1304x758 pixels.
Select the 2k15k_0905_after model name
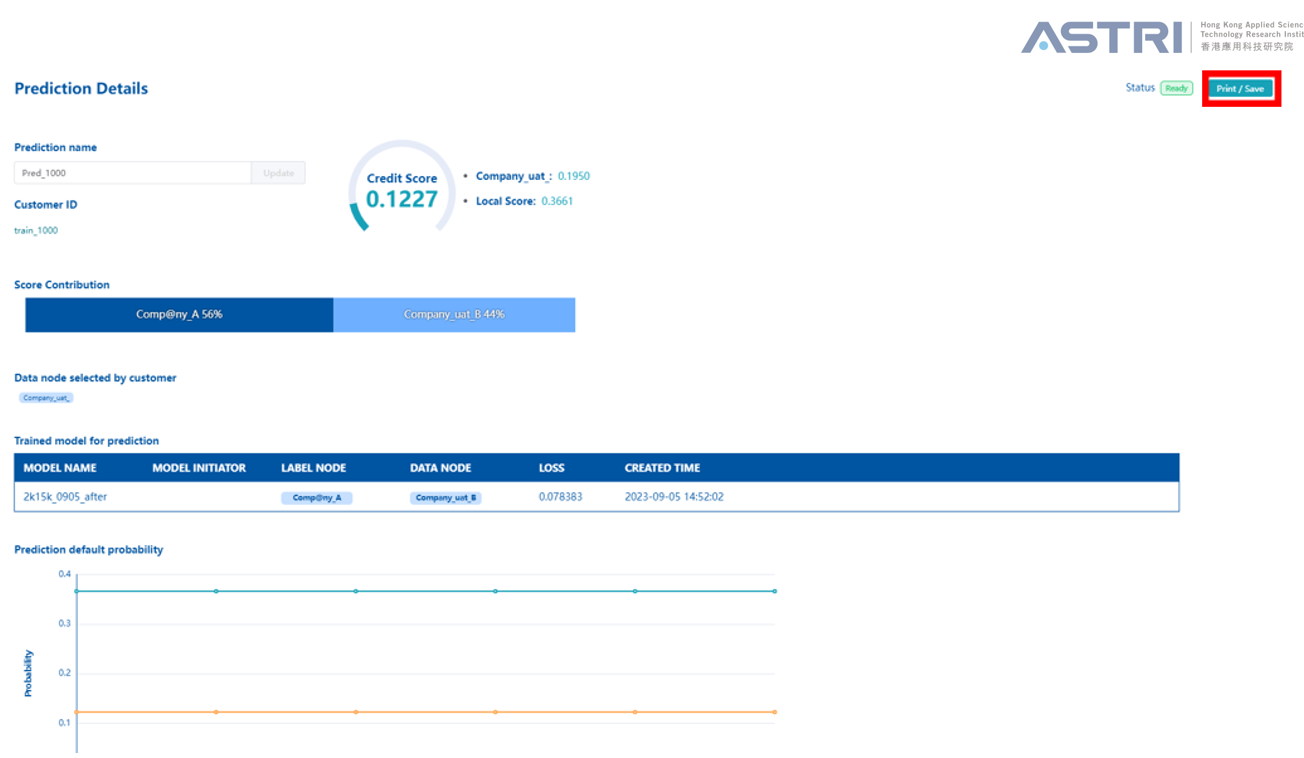pyautogui.click(x=65, y=497)
